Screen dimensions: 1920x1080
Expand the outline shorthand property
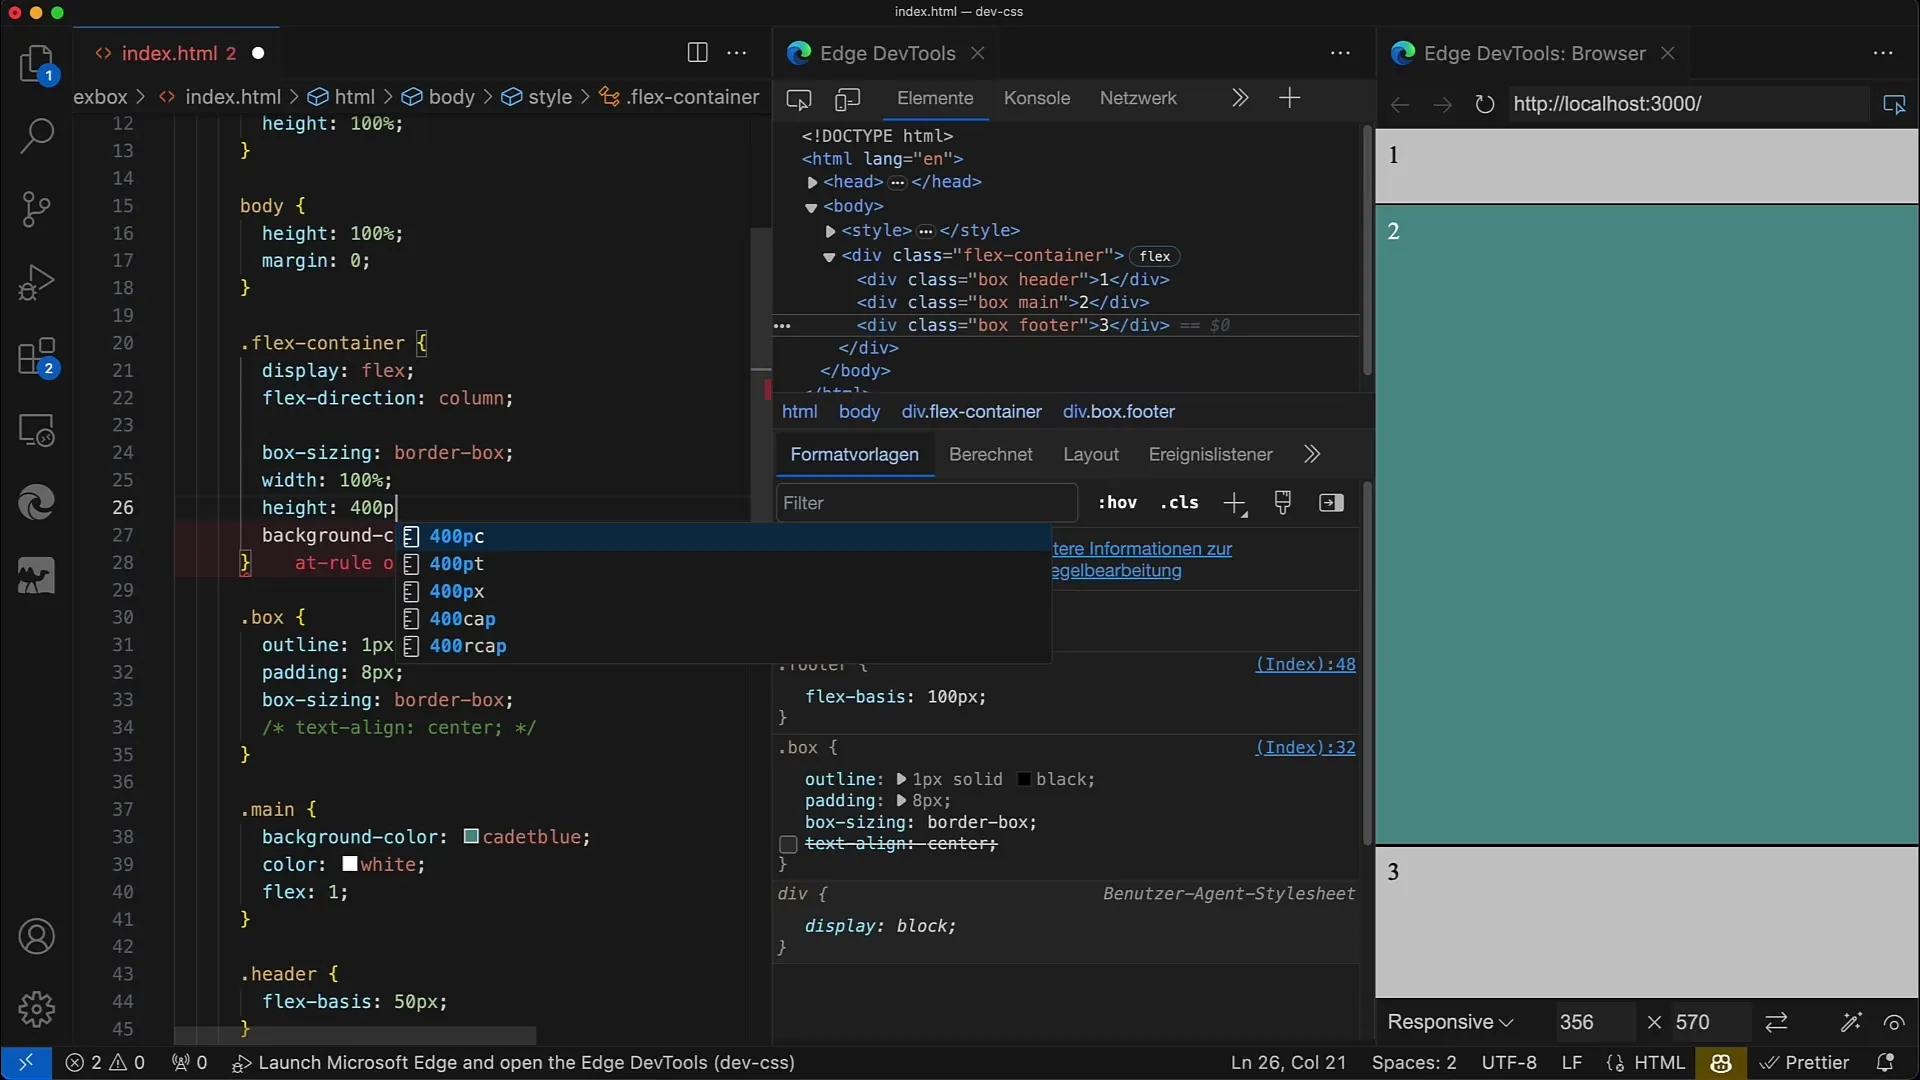tap(902, 779)
